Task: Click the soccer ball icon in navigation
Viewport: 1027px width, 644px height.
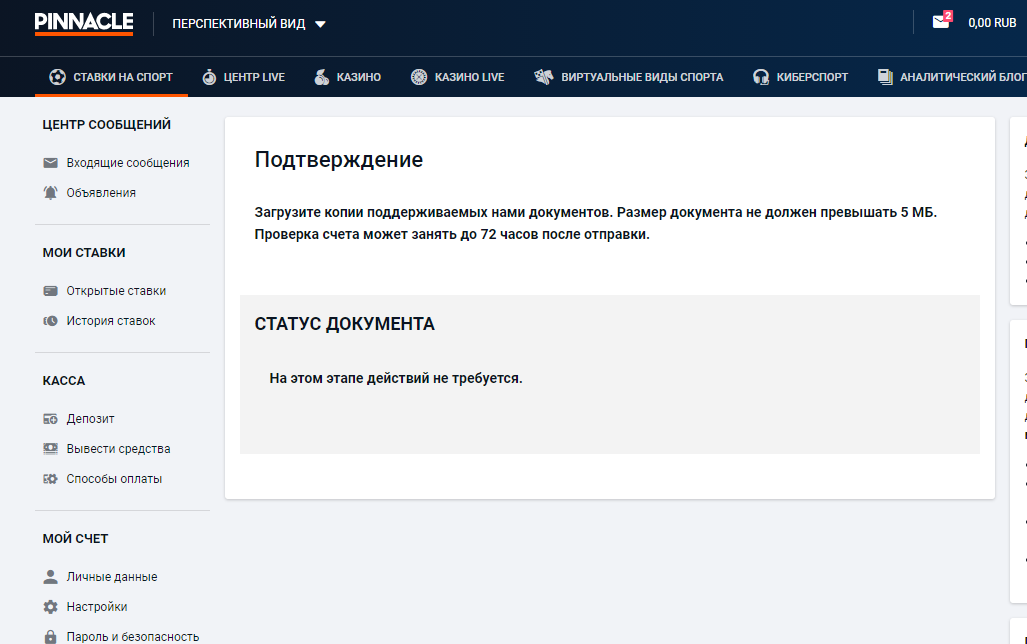Action: pyautogui.click(x=58, y=77)
